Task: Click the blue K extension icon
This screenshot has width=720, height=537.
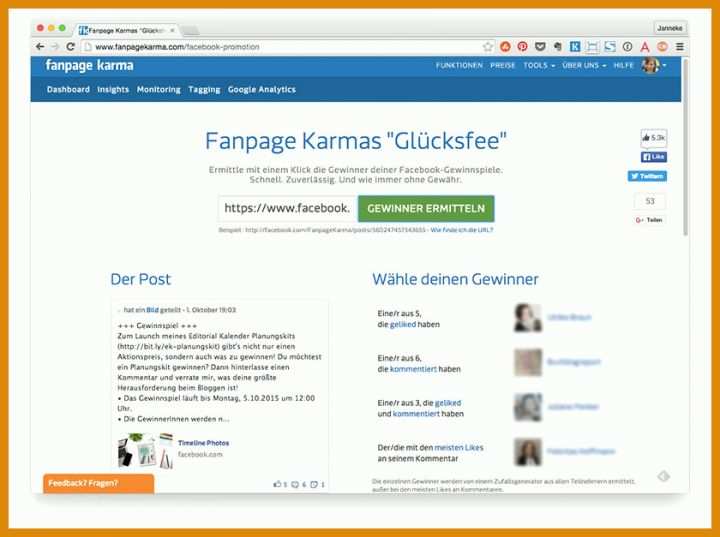Action: tap(575, 47)
